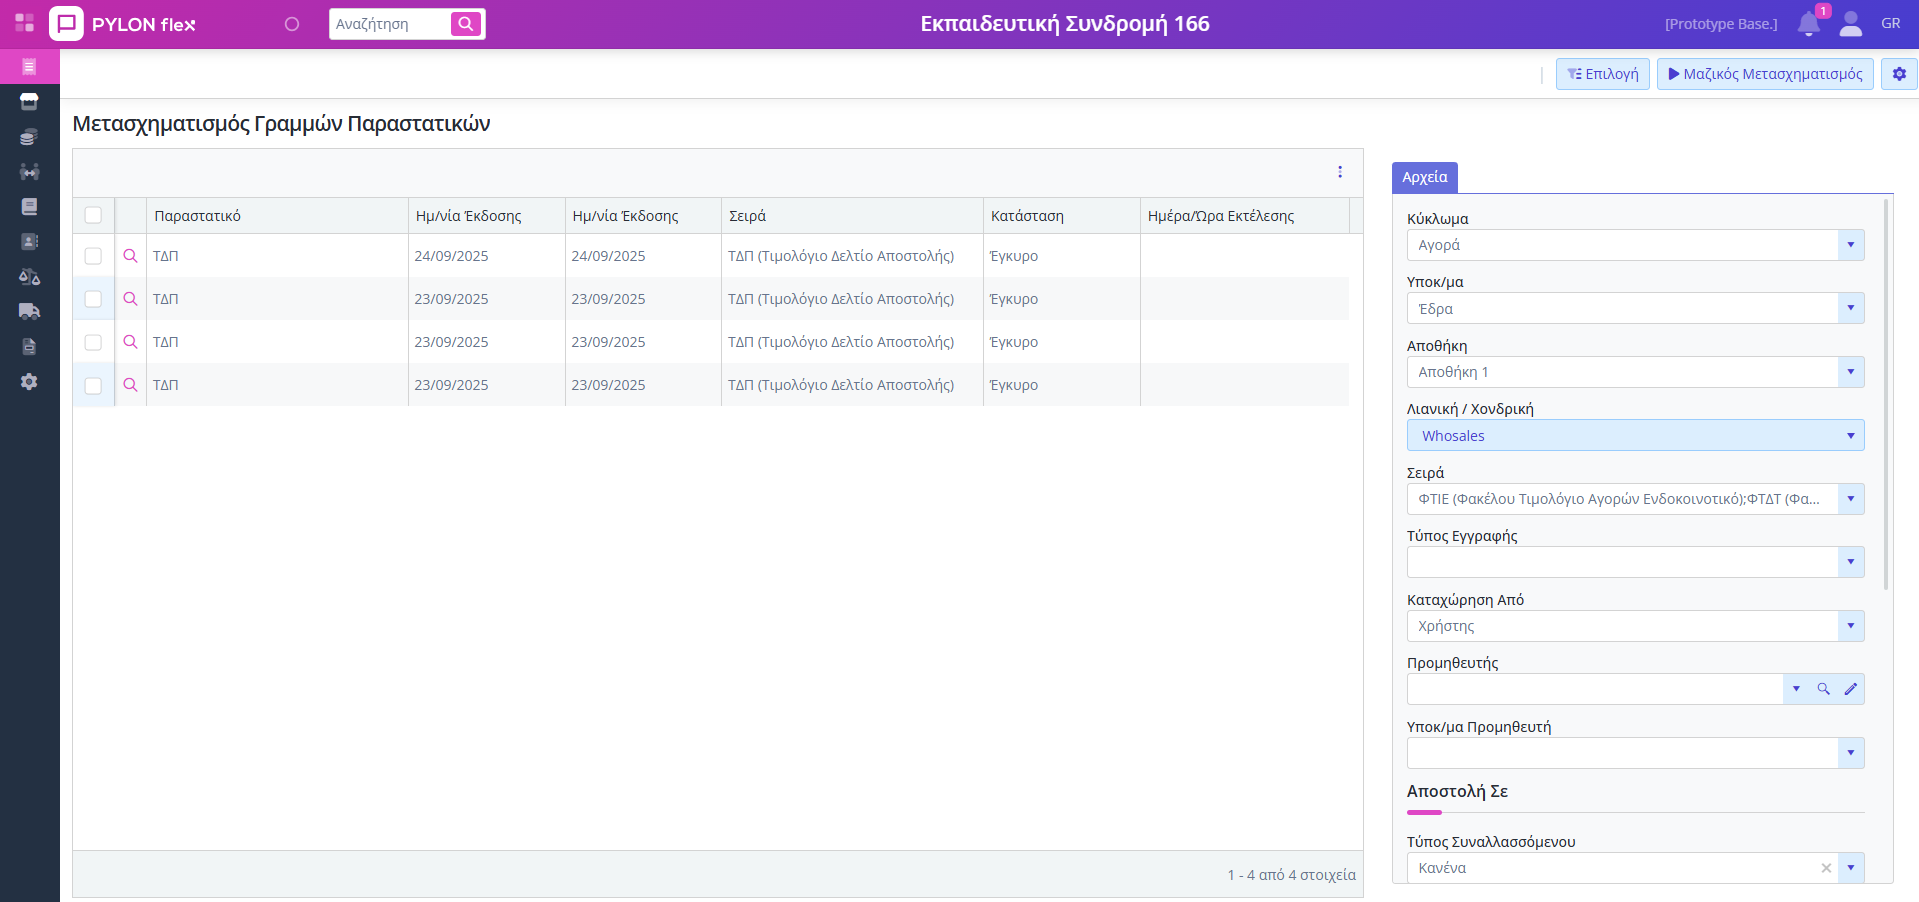Open the user profile icon
The height and width of the screenshot is (902, 1919).
1850,24
